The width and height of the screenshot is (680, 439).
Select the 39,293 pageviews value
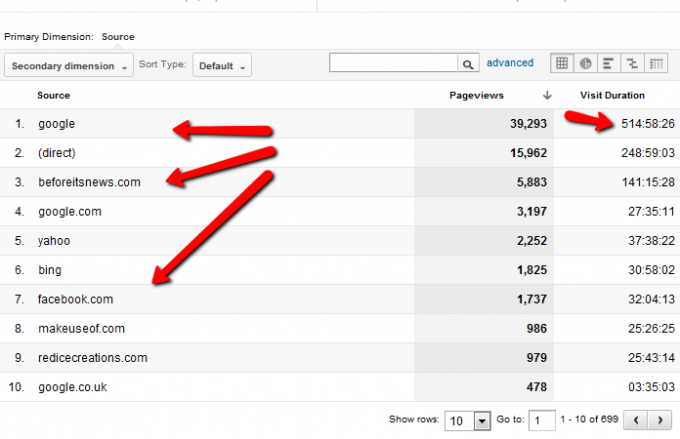click(528, 124)
